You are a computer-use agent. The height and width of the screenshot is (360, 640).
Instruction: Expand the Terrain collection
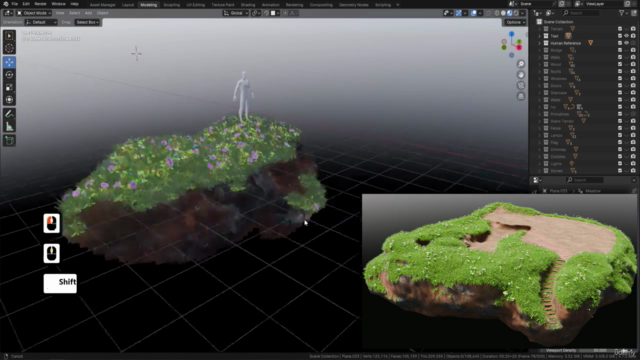tap(539, 29)
